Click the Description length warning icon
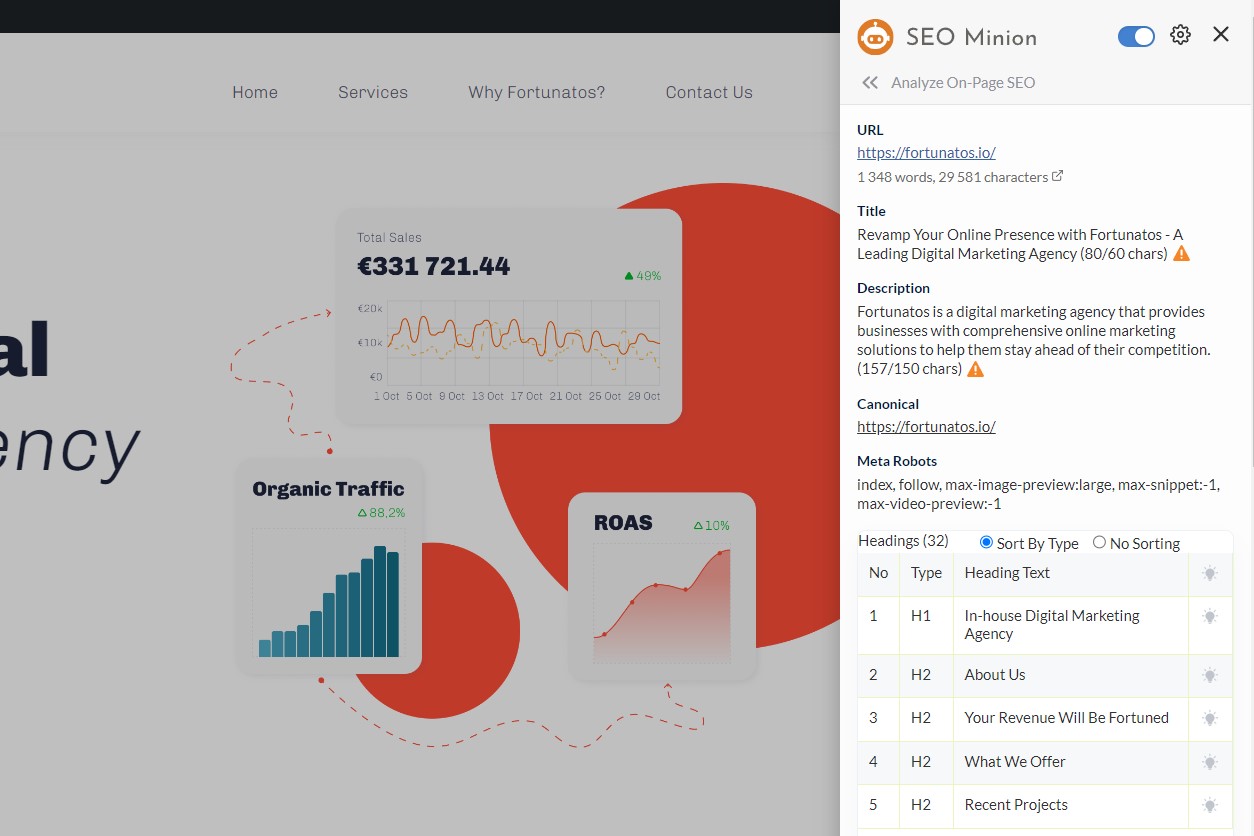Image resolution: width=1254 pixels, height=836 pixels. pyautogui.click(x=976, y=369)
